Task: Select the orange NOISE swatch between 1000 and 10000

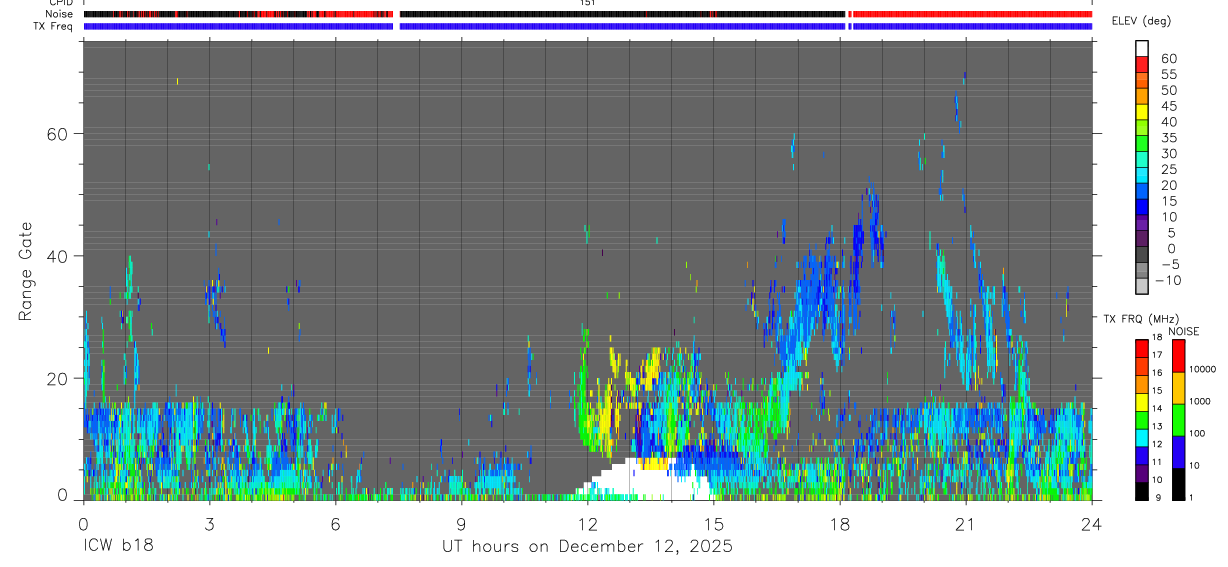Action: click(1178, 388)
